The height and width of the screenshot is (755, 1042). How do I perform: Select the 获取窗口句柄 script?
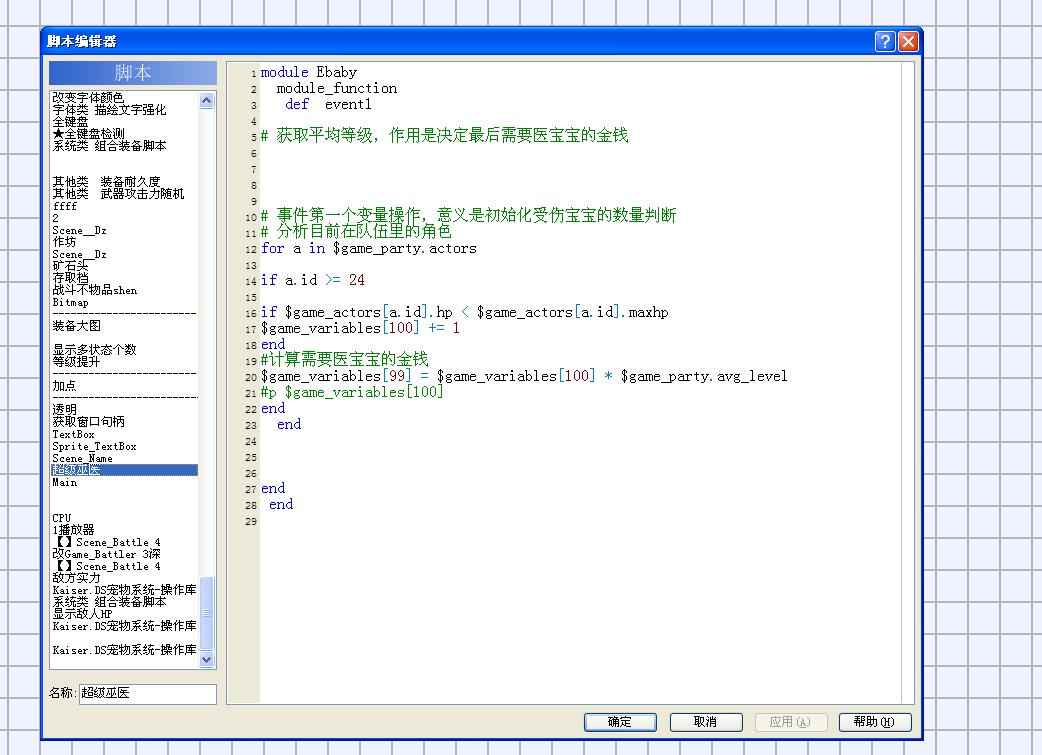(88, 421)
